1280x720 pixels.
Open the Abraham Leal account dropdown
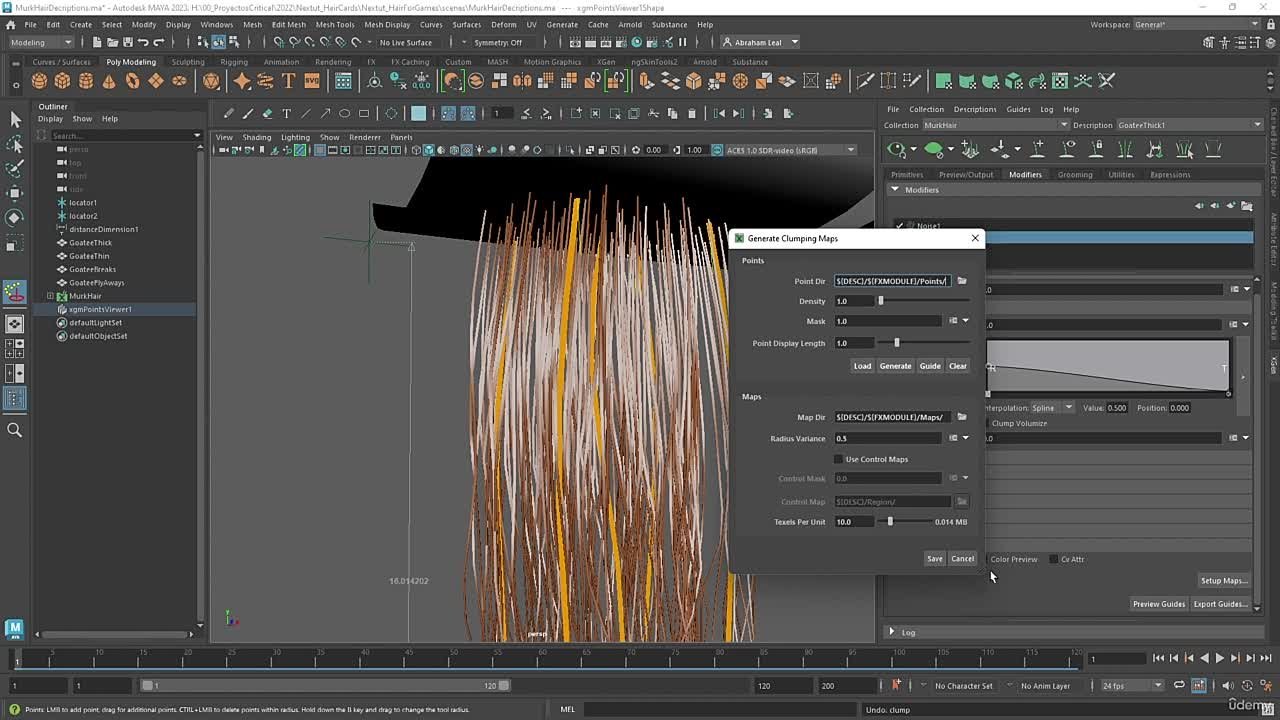(x=760, y=42)
